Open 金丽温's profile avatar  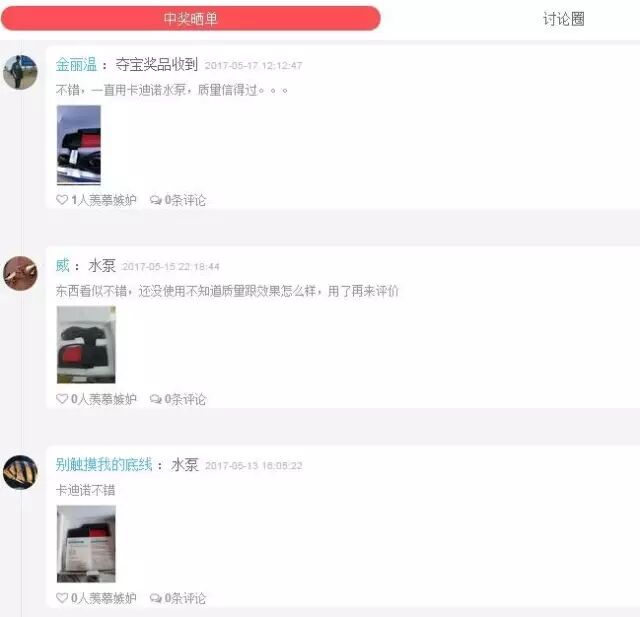pos(20,72)
